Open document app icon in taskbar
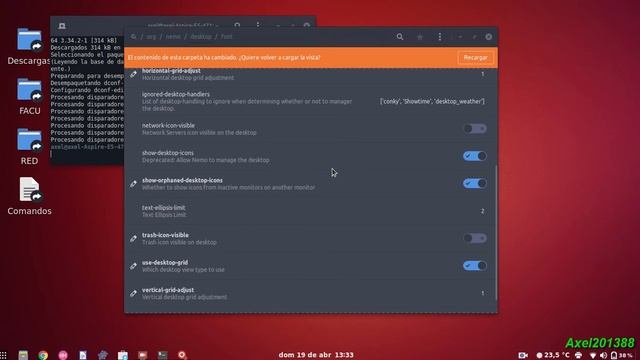The image size is (640, 360). click(x=83, y=355)
